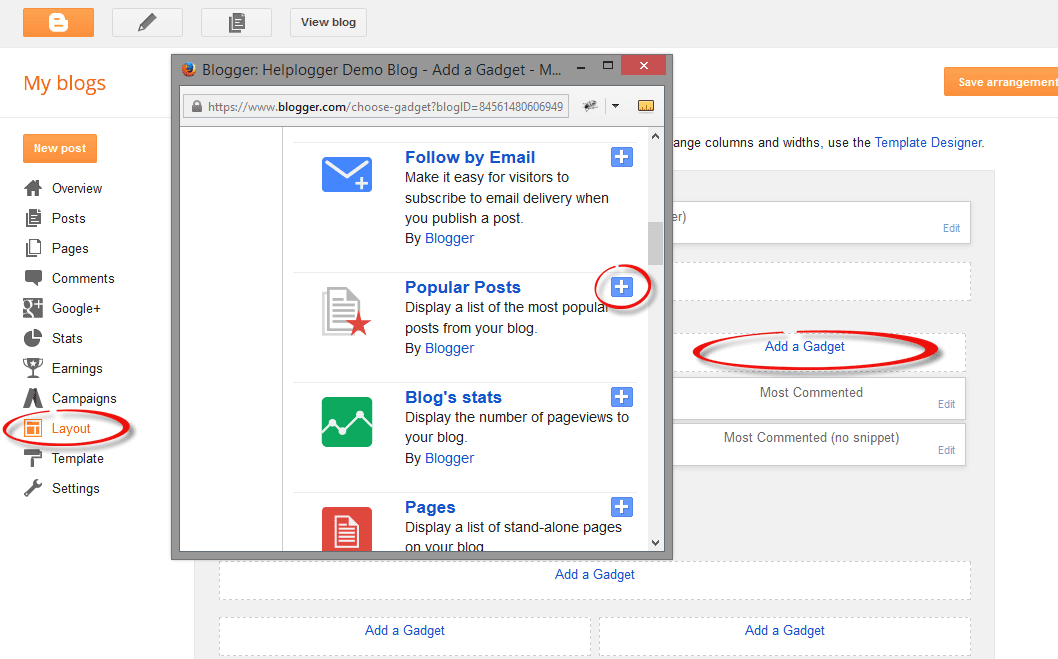Click Edit on the Most Commented gadget
Viewport: 1058px width, 659px height.
(x=946, y=404)
